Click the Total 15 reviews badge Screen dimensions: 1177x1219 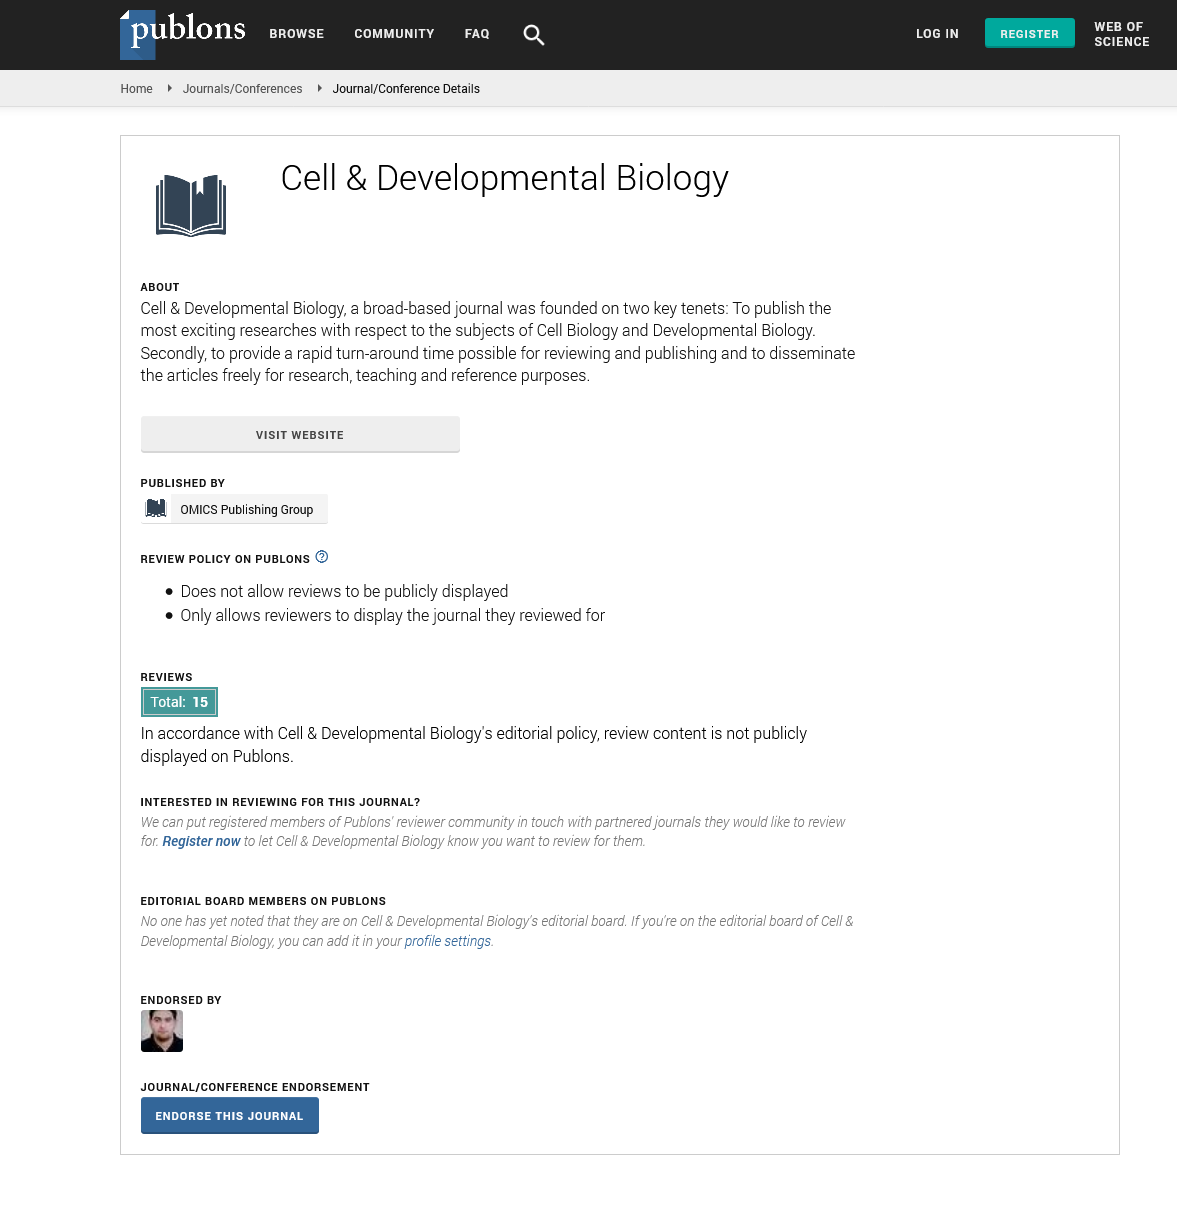(x=179, y=702)
